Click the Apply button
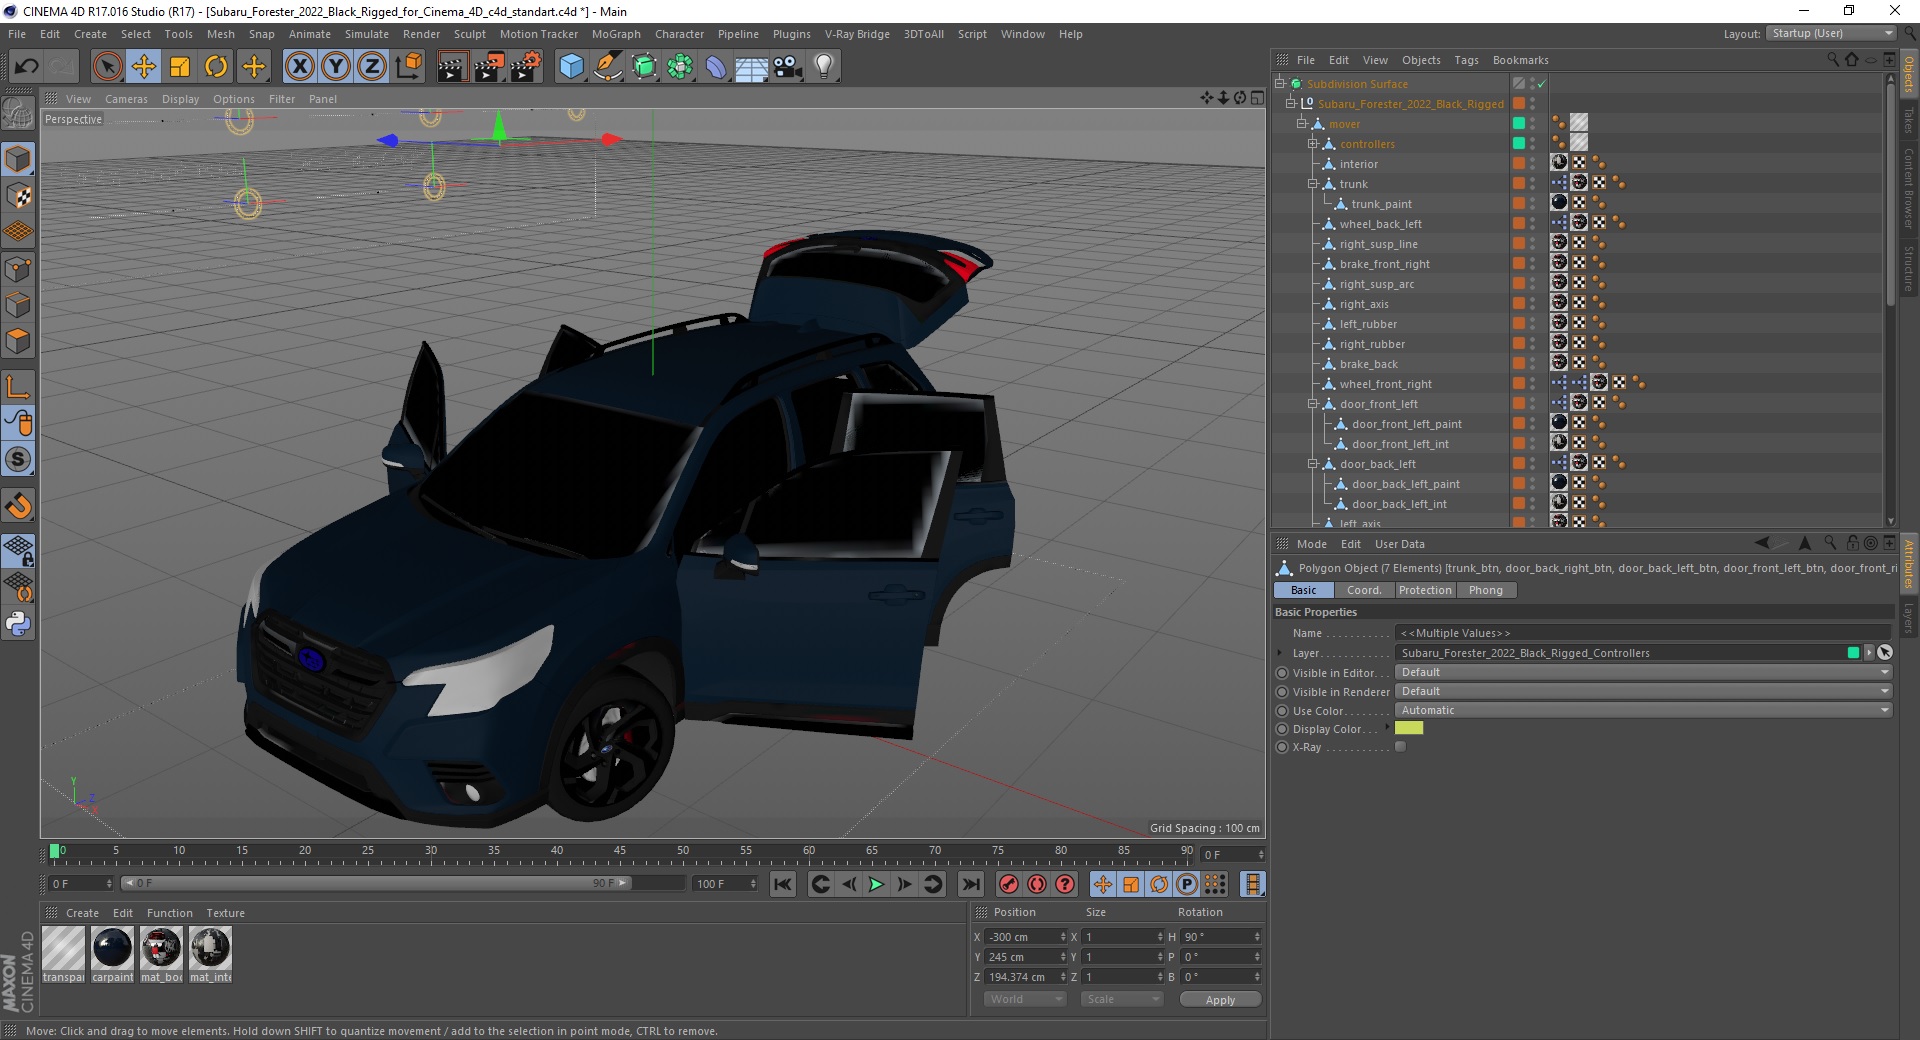Viewport: 1920px width, 1040px height. 1220,1000
